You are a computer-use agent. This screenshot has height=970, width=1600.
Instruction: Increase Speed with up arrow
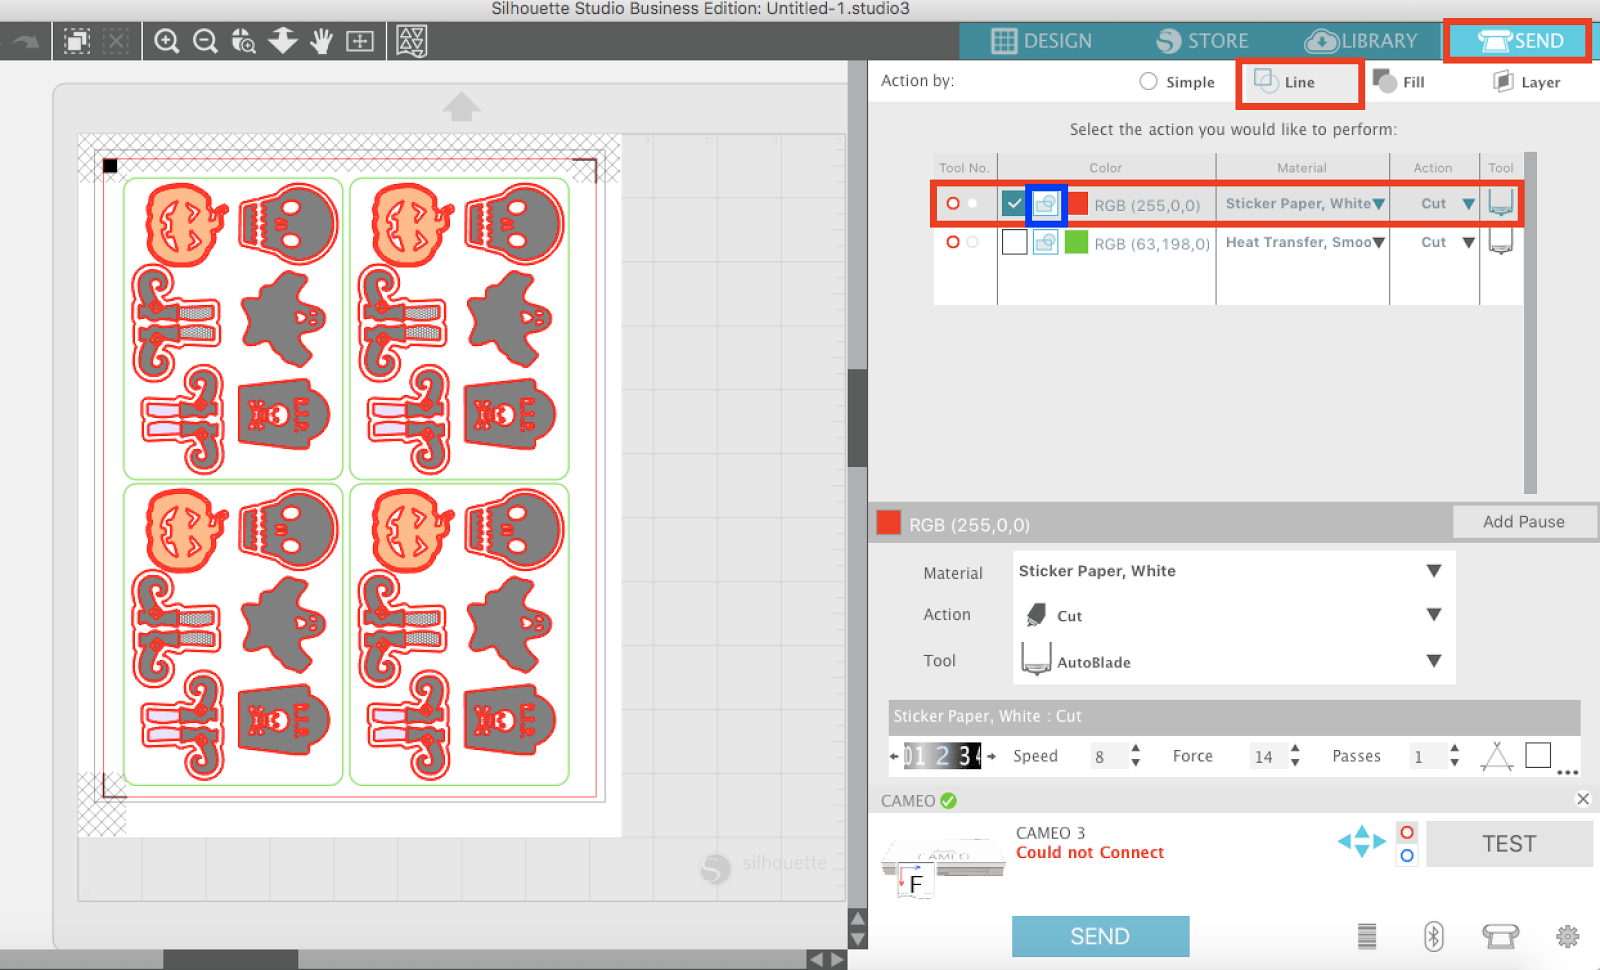[x=1135, y=748]
